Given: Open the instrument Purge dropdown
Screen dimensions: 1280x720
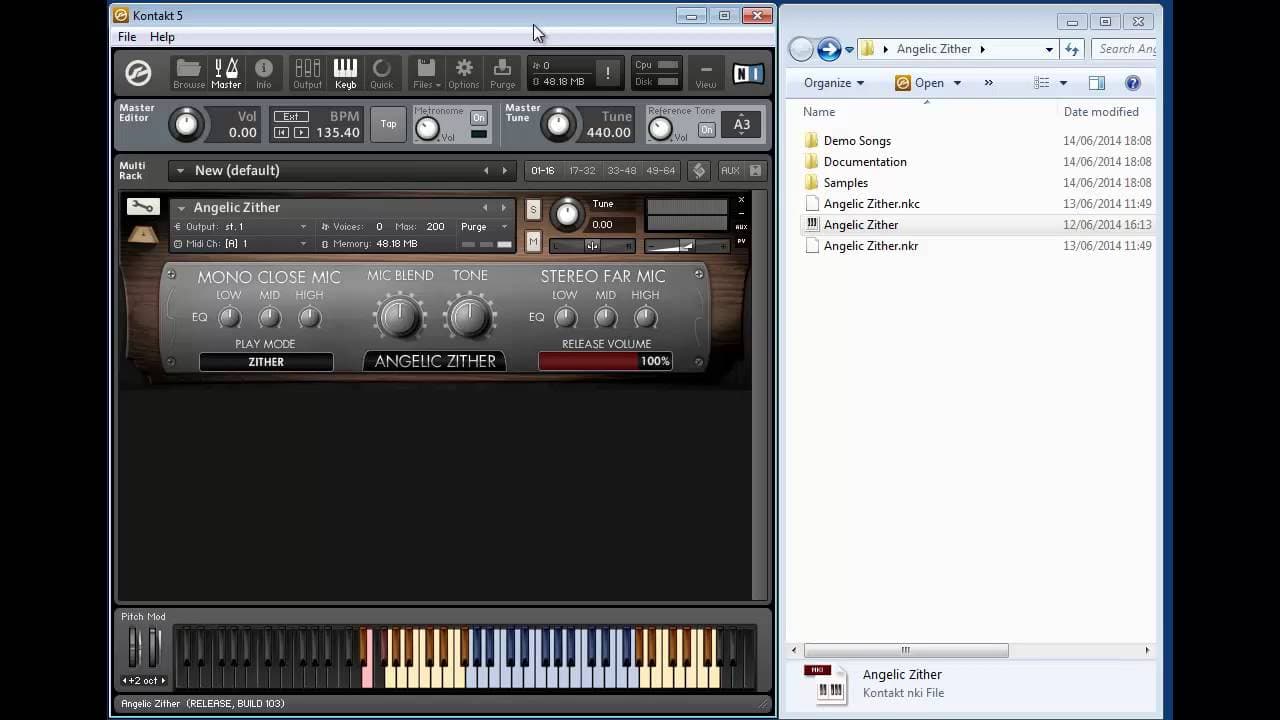Looking at the screenshot, I should click(x=486, y=227).
